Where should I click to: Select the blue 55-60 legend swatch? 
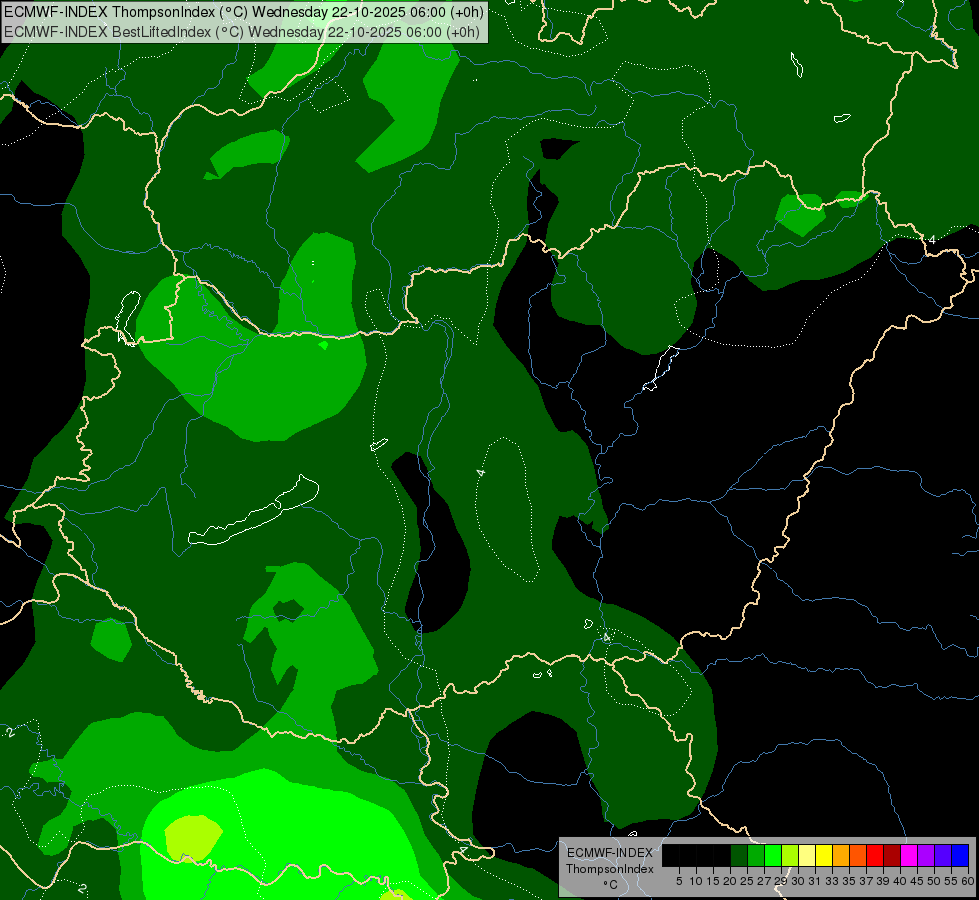tap(960, 855)
